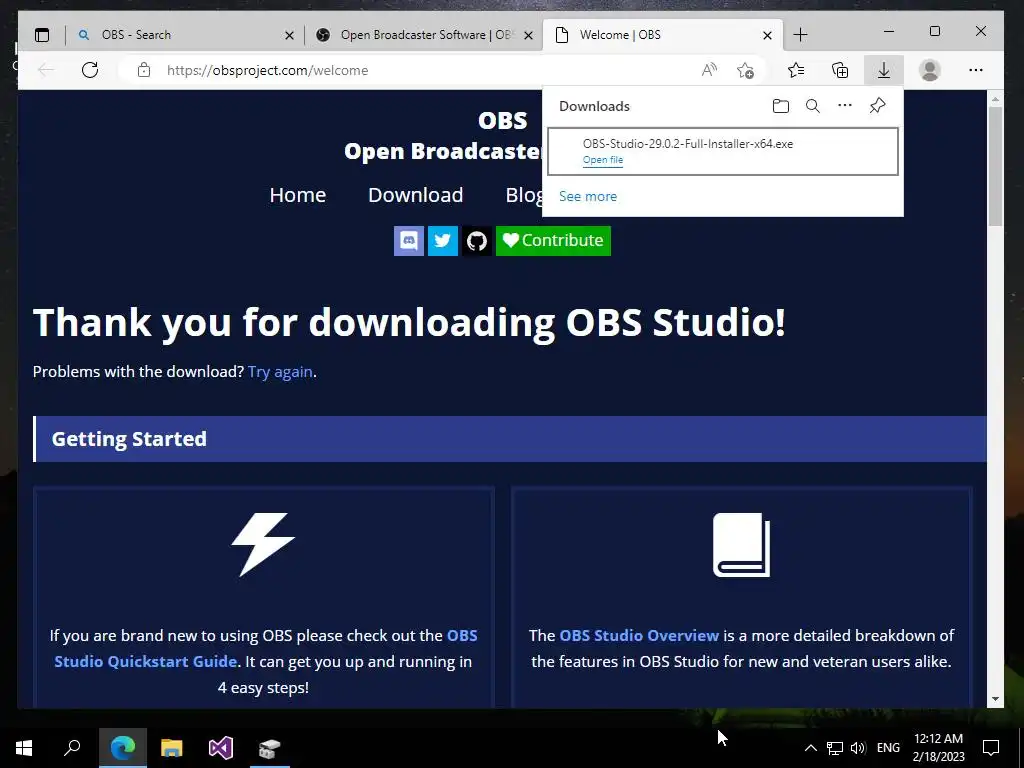Screen dimensions: 1024x768
Task: Pin the Downloads panel
Action: pos(877,105)
